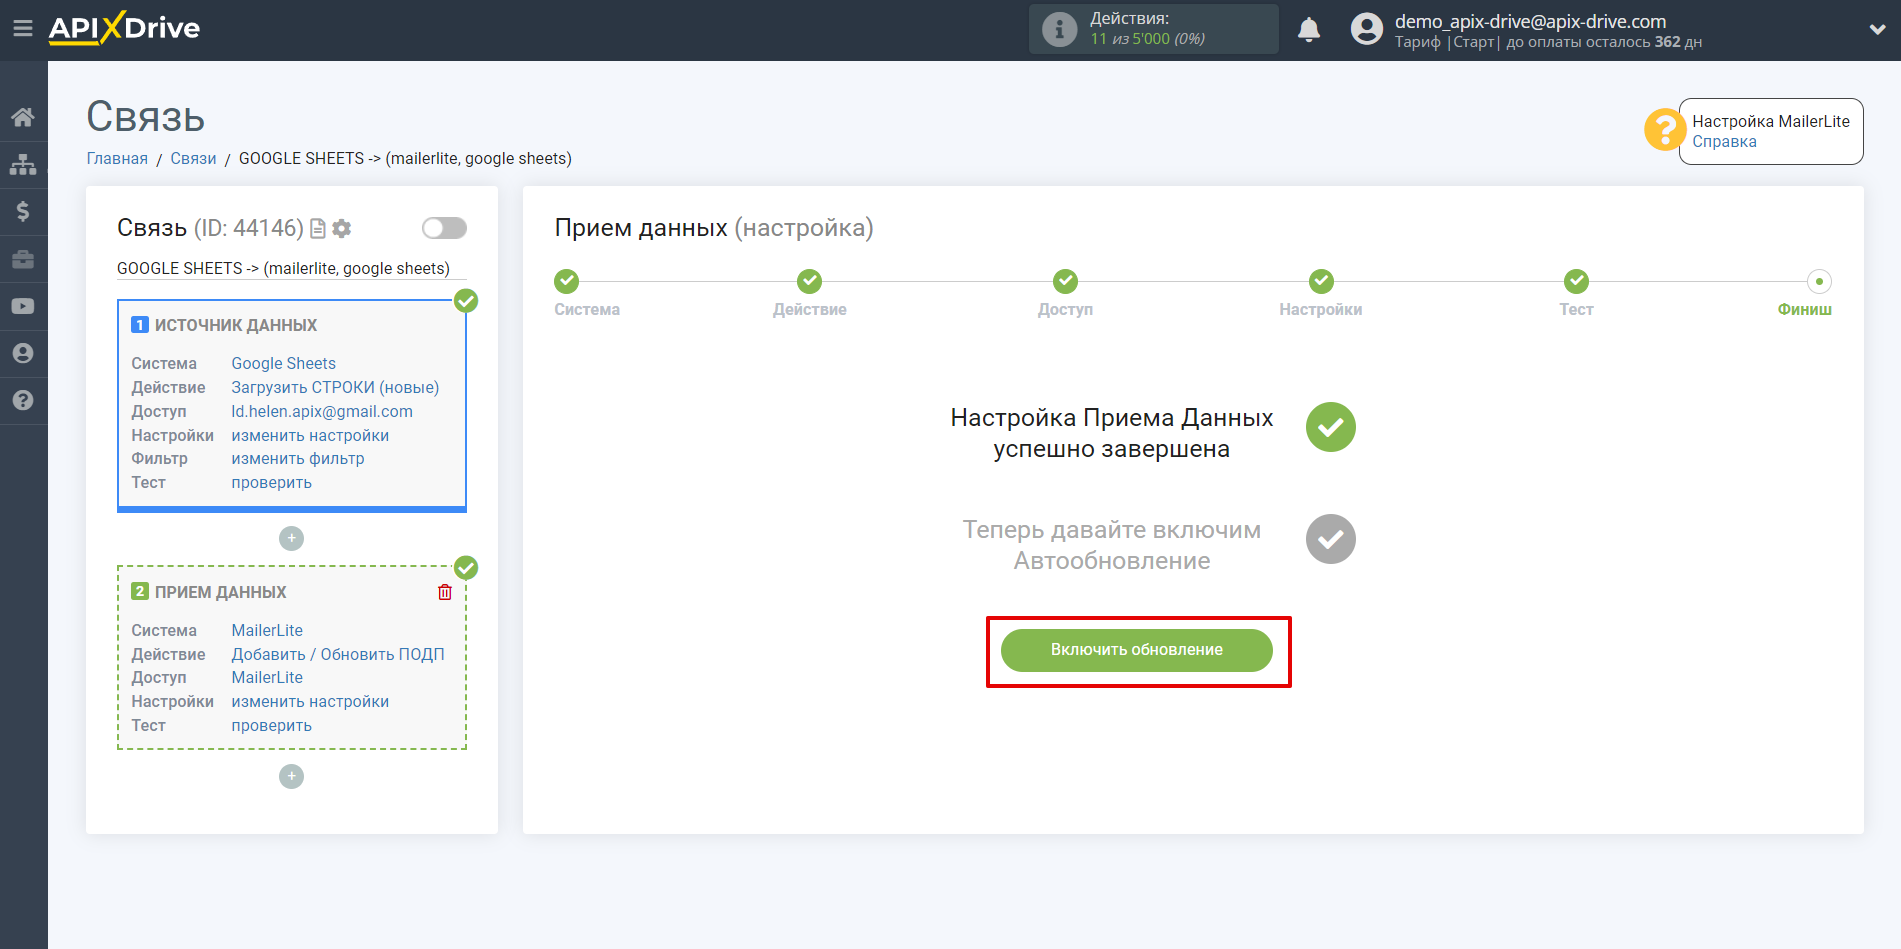Click the green success checkmark icon
The image size is (1901, 949).
(x=1331, y=427)
